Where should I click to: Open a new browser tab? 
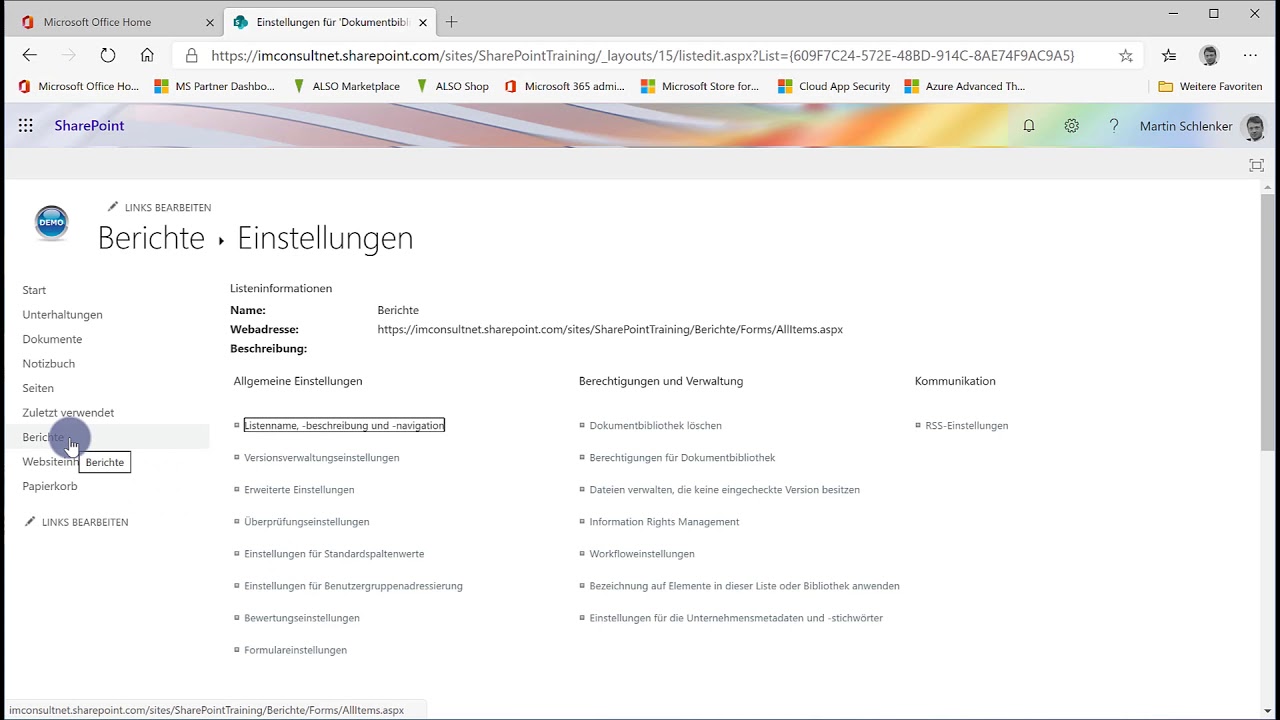click(x=451, y=22)
